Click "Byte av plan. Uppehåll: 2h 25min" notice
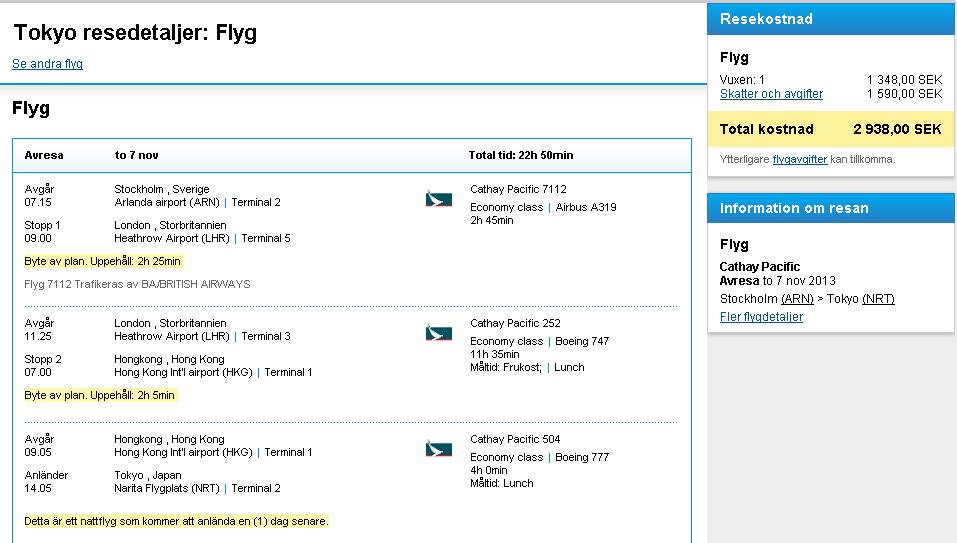The image size is (957, 543). click(x=103, y=261)
